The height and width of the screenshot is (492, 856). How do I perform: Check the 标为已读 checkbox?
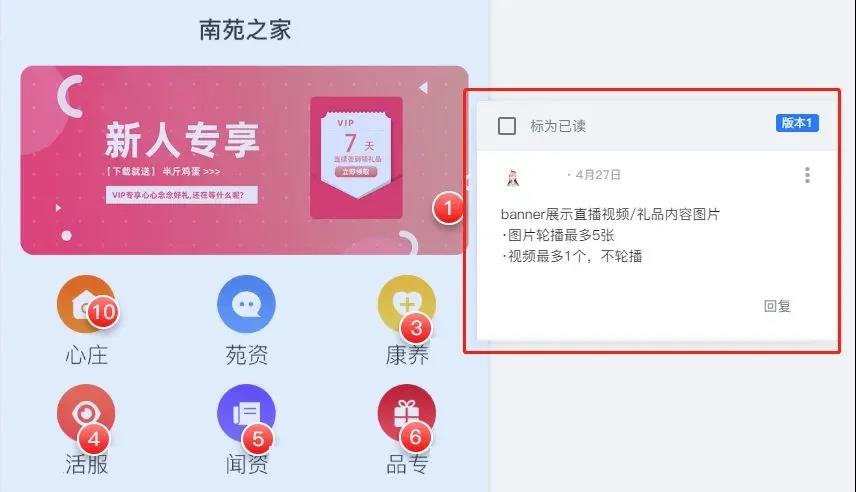click(507, 126)
